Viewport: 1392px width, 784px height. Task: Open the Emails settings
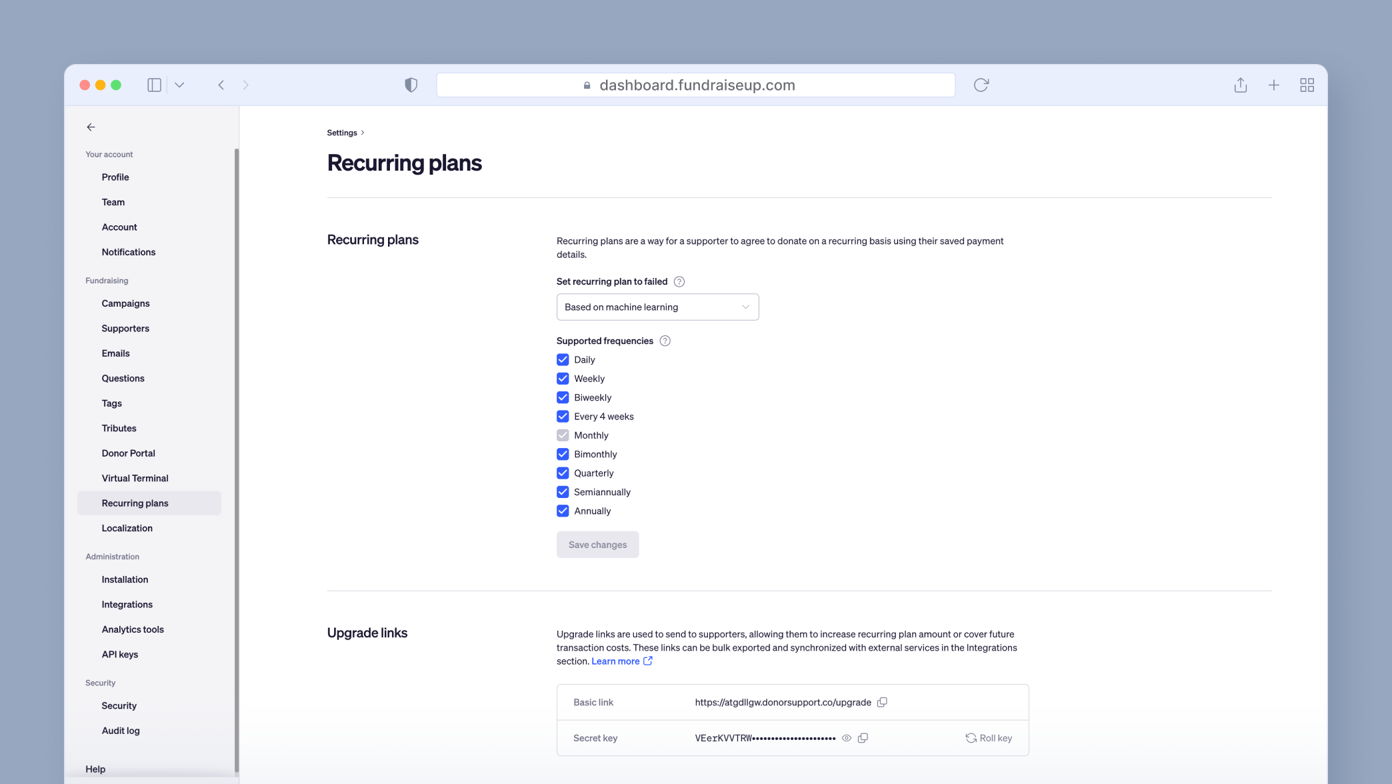pos(115,353)
